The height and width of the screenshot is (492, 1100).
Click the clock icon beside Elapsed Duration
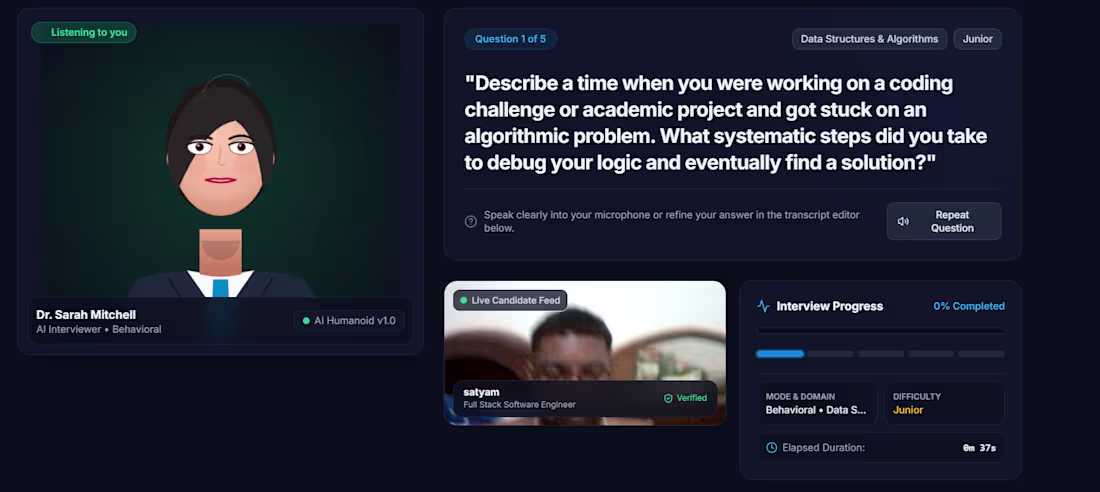(772, 447)
